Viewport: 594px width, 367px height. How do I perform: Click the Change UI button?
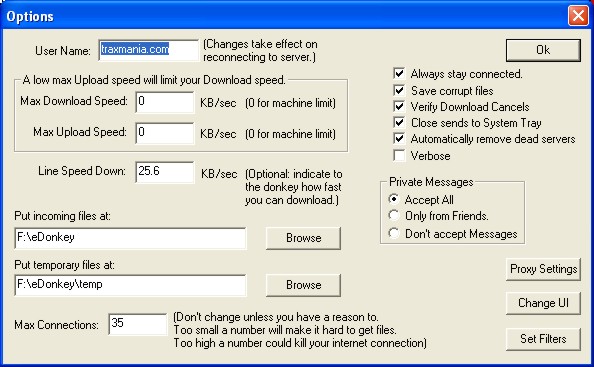543,303
